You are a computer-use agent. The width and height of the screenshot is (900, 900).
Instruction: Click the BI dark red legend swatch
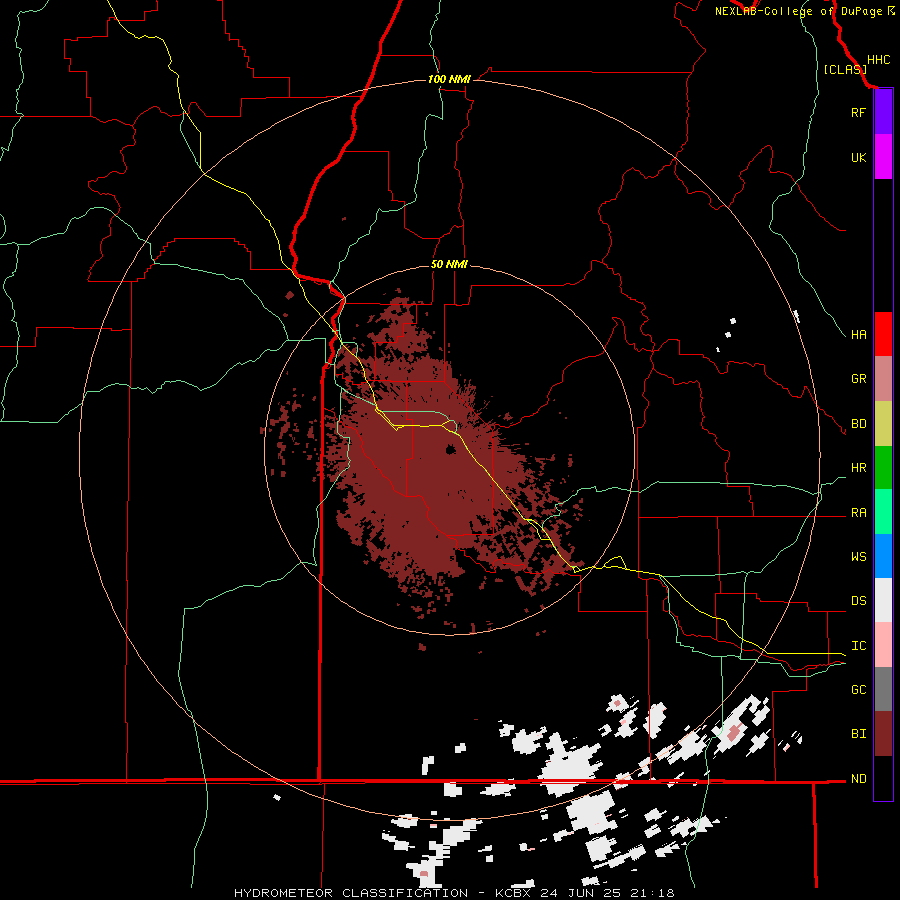click(x=883, y=734)
